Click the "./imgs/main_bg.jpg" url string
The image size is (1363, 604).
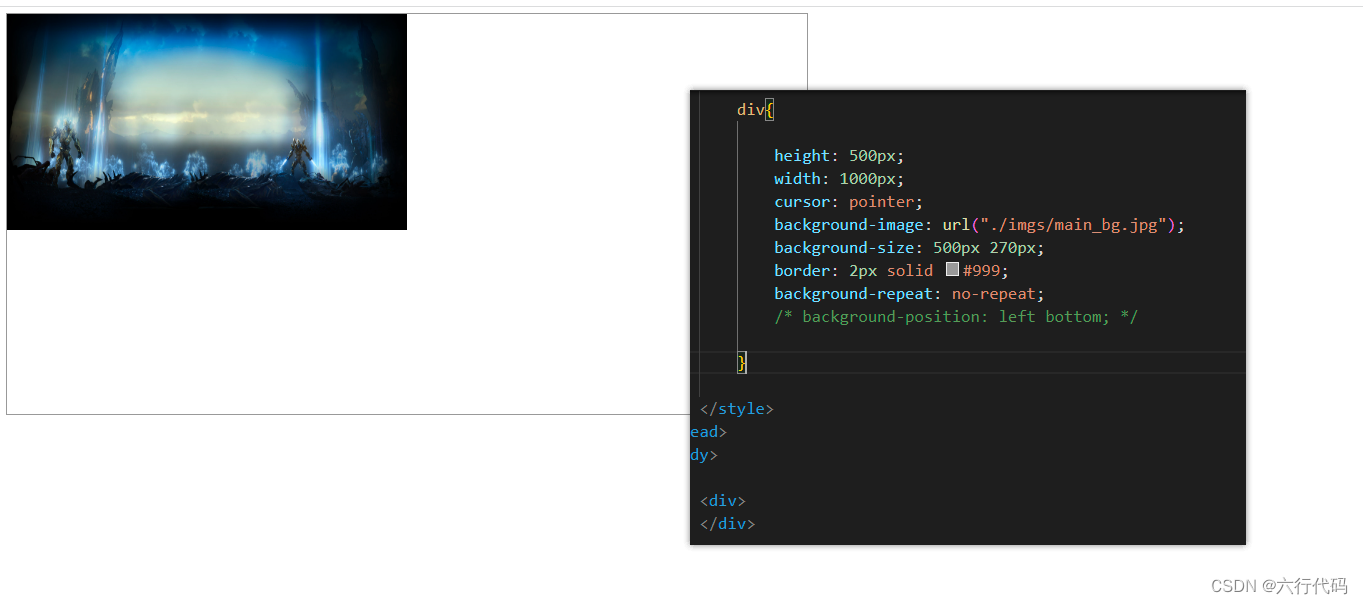(1074, 224)
